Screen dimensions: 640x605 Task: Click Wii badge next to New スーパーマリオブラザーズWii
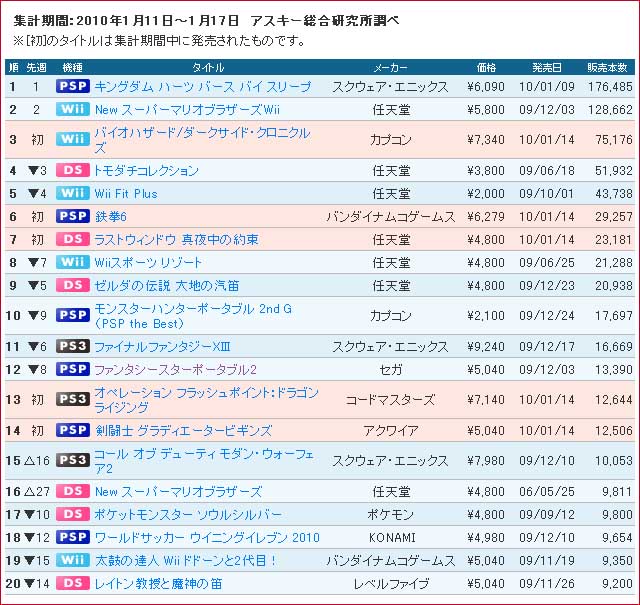click(x=73, y=109)
